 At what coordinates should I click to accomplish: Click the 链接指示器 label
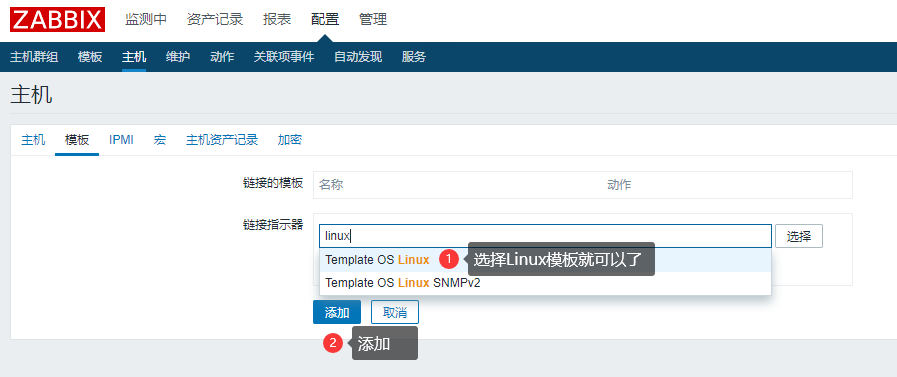pos(273,225)
